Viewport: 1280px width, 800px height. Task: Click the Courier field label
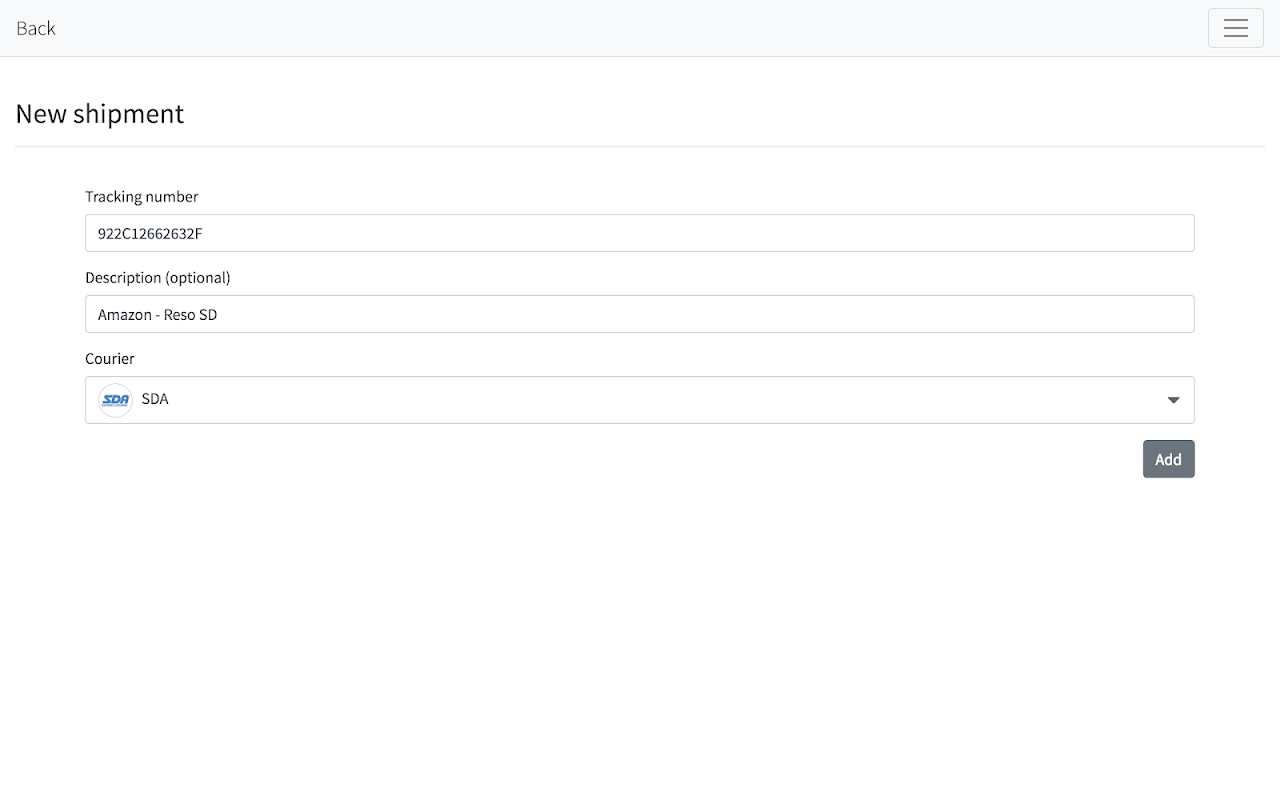pos(109,358)
